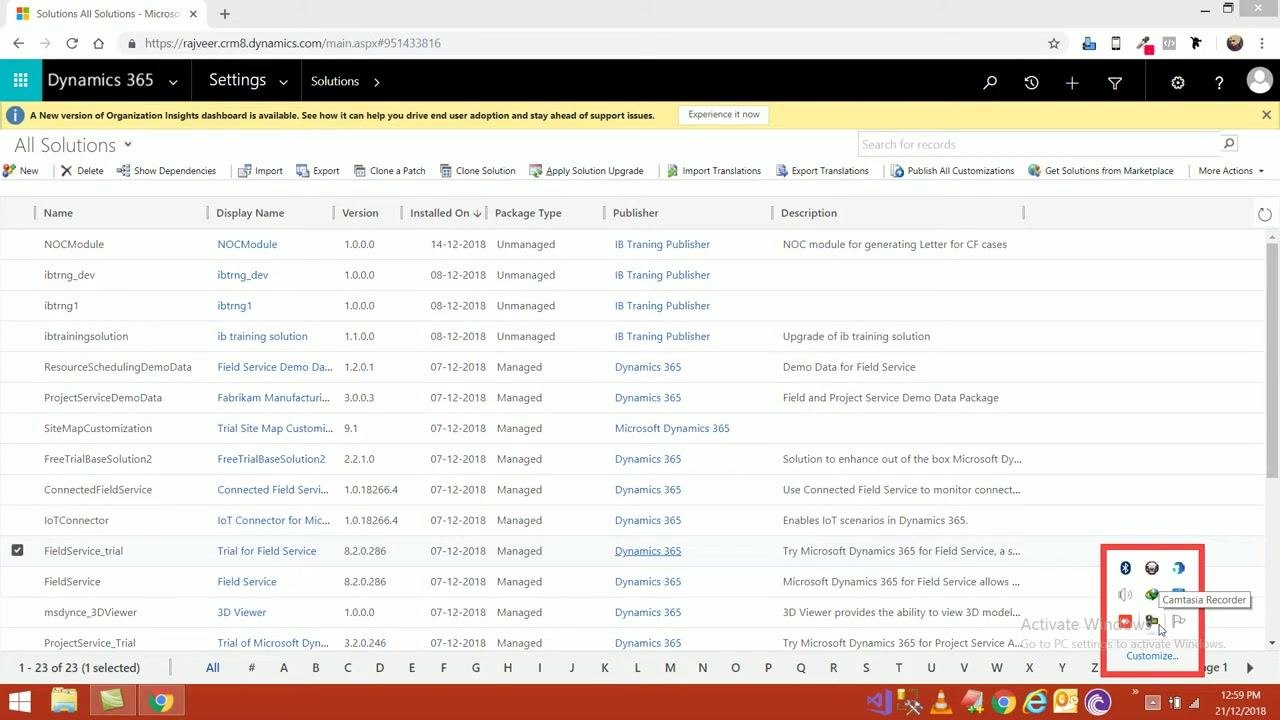
Task: Toggle the hidden tray icons arrow
Action: (x=1152, y=703)
